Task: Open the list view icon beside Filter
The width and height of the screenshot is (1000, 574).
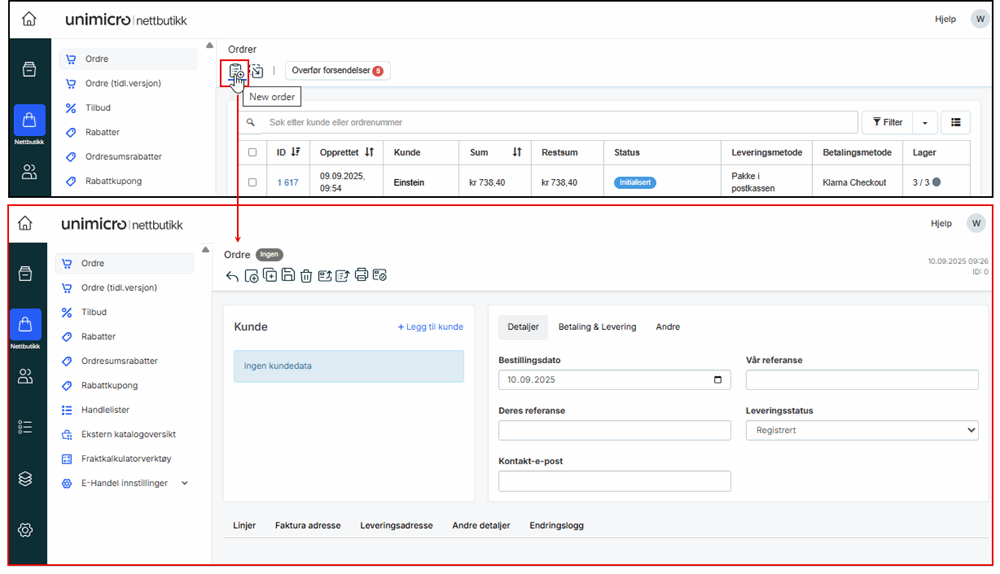Action: pyautogui.click(x=955, y=122)
